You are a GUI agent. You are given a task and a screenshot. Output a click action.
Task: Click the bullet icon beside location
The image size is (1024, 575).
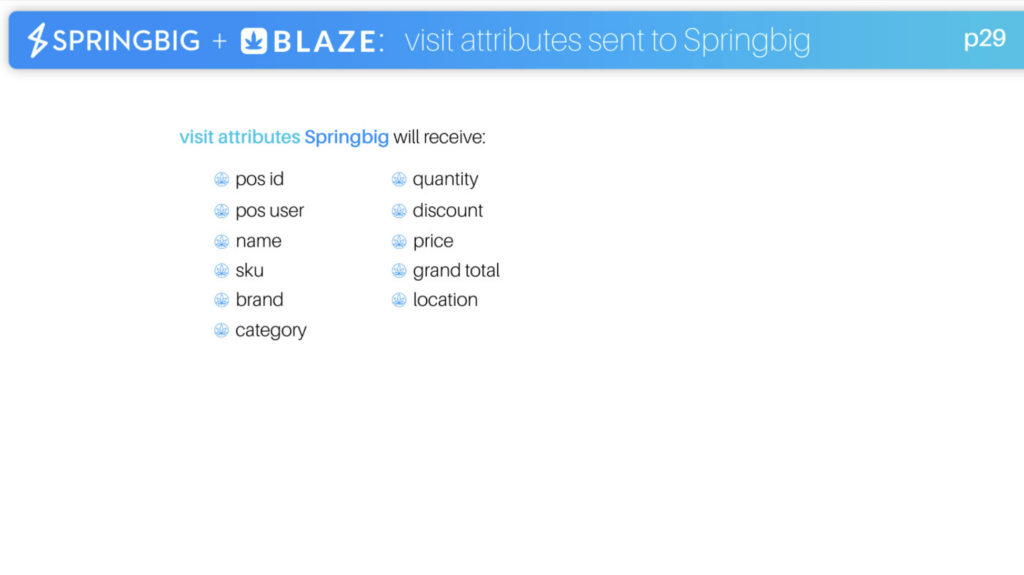399,300
